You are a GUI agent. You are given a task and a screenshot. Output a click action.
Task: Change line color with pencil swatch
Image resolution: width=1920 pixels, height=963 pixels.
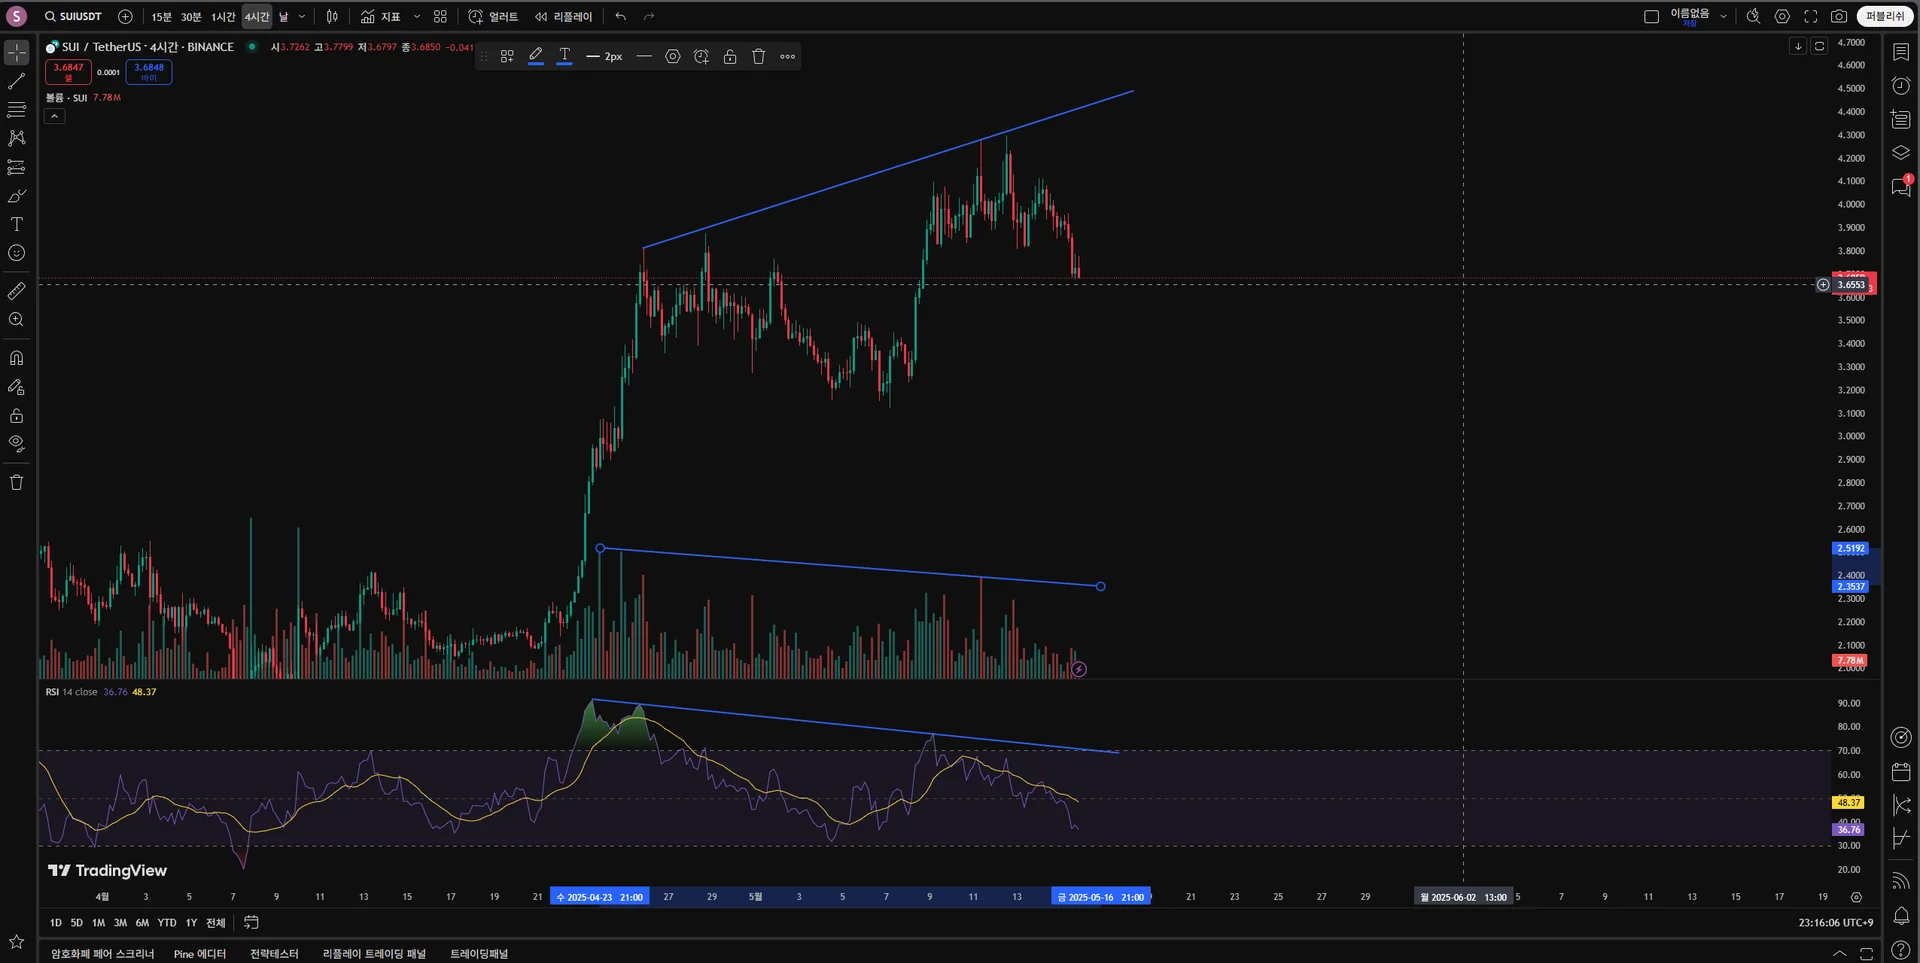tap(536, 57)
